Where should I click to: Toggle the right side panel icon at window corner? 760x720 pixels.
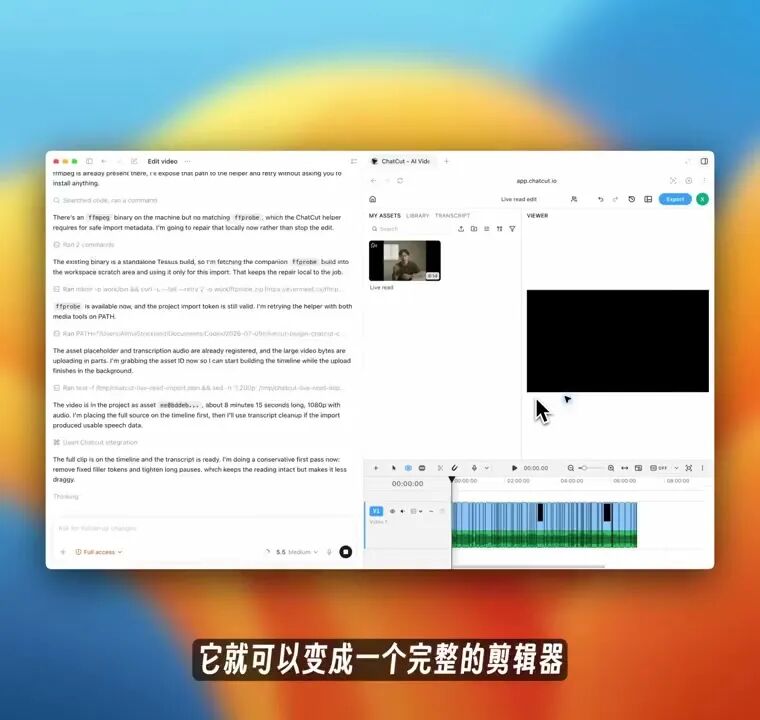point(704,161)
